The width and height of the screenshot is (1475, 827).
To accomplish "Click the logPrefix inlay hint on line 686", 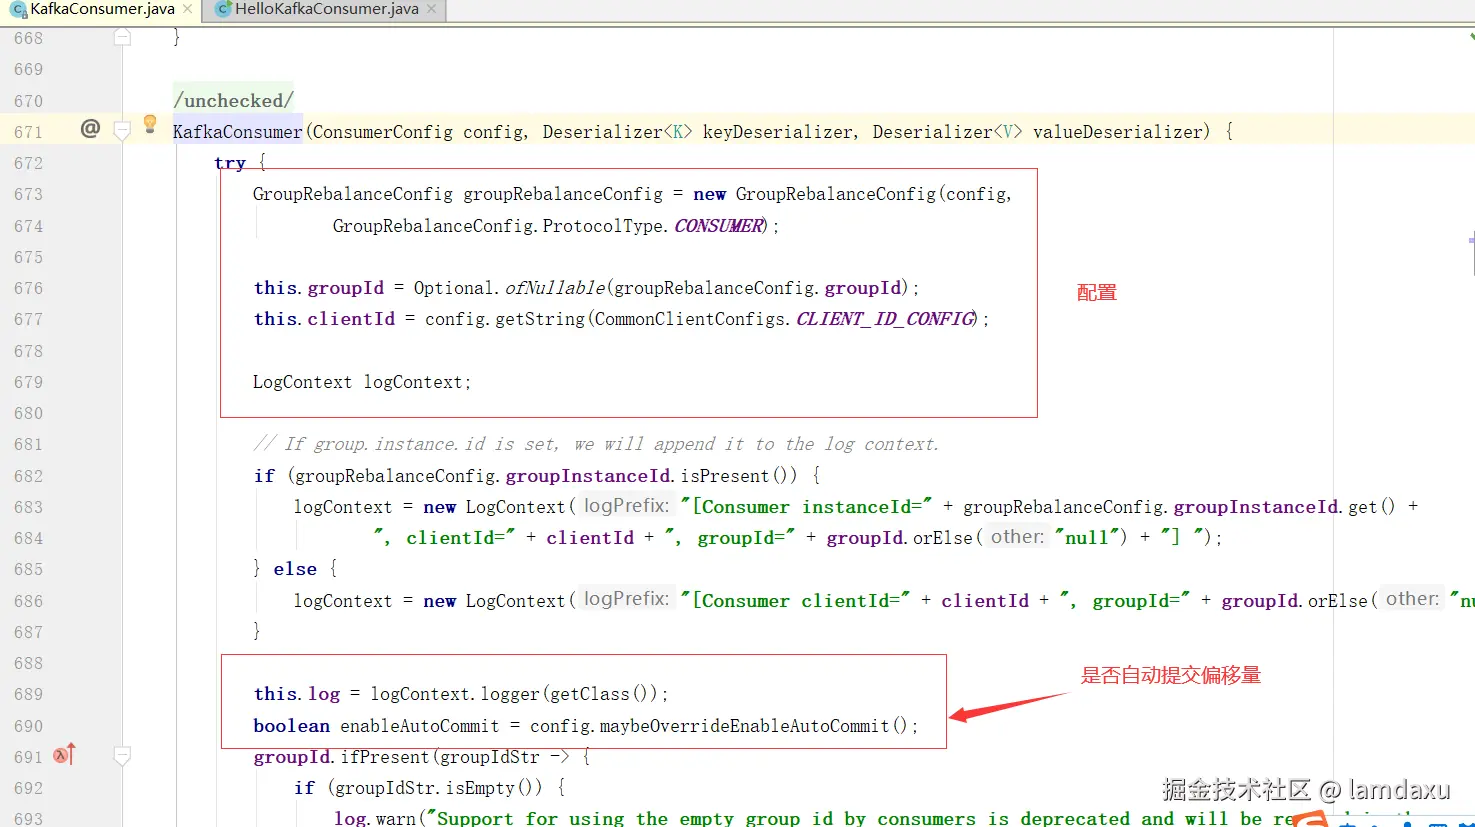I will pyautogui.click(x=626, y=599).
